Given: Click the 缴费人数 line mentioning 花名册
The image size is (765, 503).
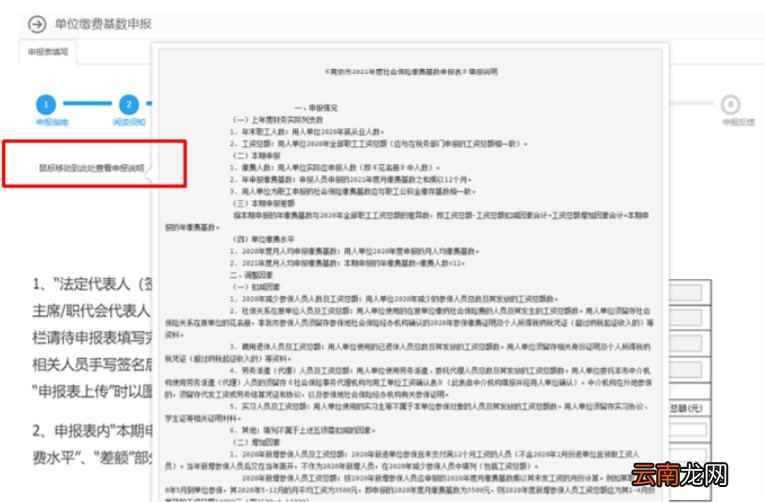Looking at the screenshot, I should point(335,167).
